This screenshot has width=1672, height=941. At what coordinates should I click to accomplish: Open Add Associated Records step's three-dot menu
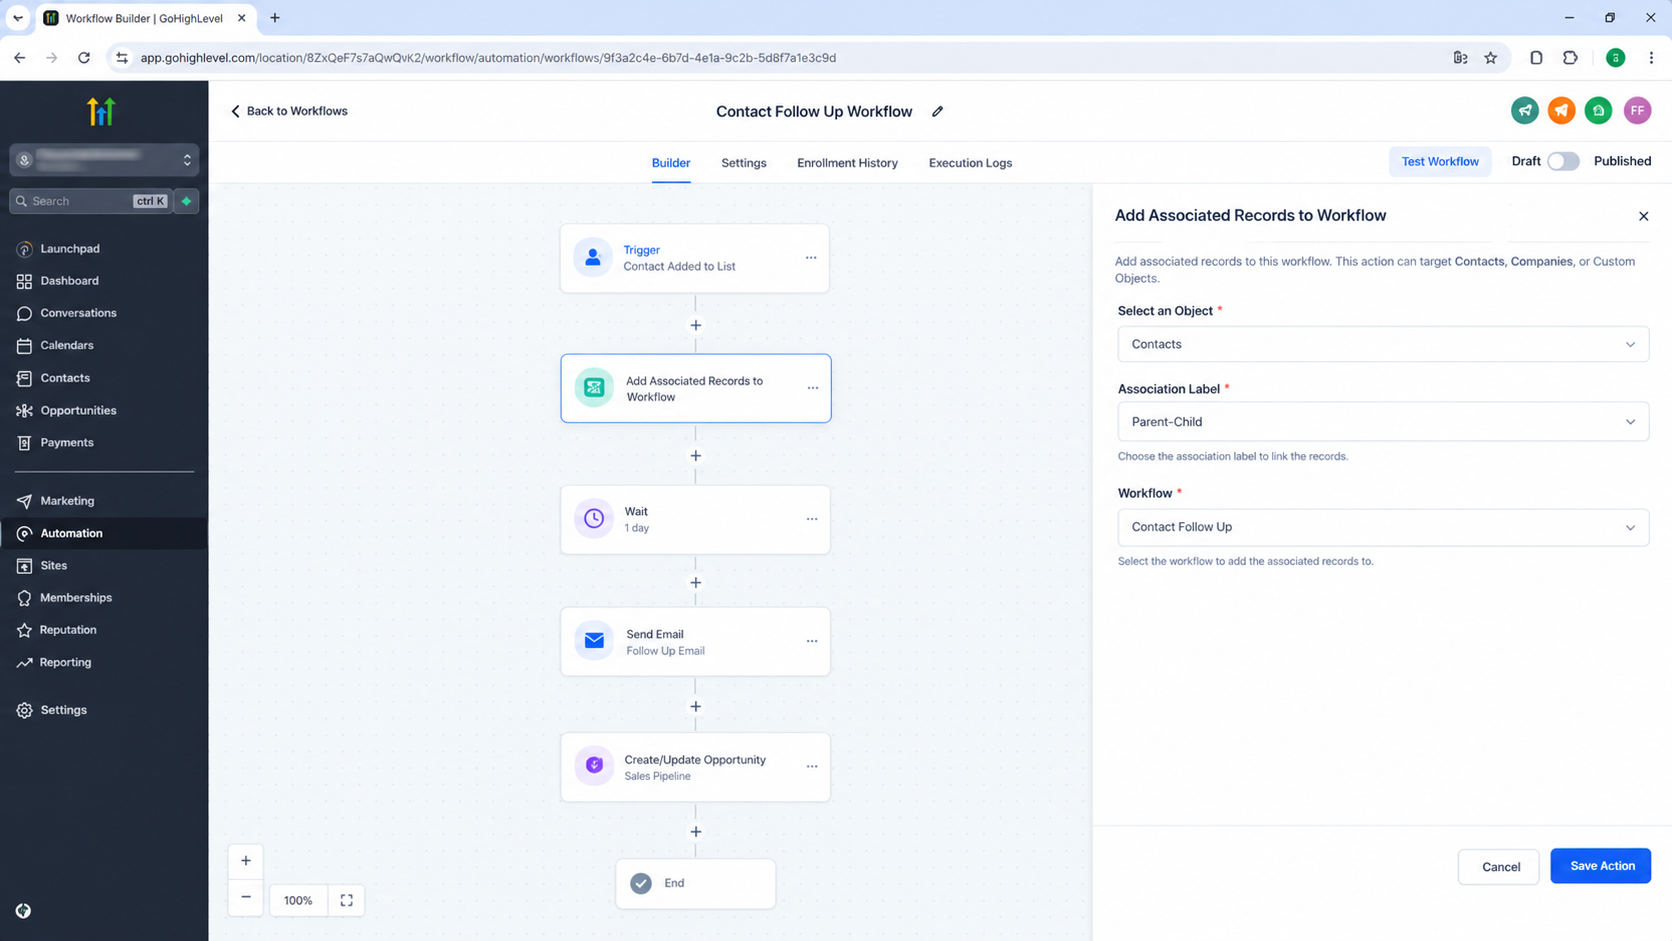tap(813, 388)
